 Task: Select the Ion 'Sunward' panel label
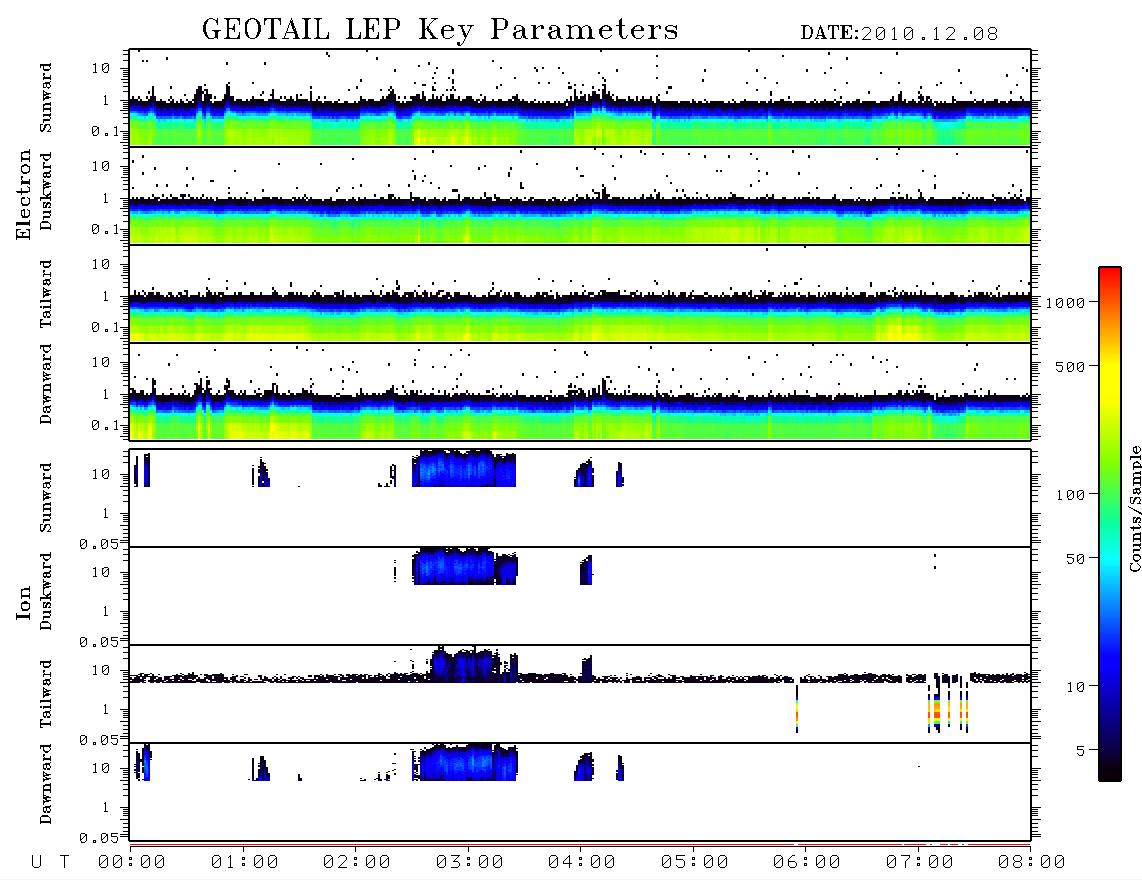46,497
